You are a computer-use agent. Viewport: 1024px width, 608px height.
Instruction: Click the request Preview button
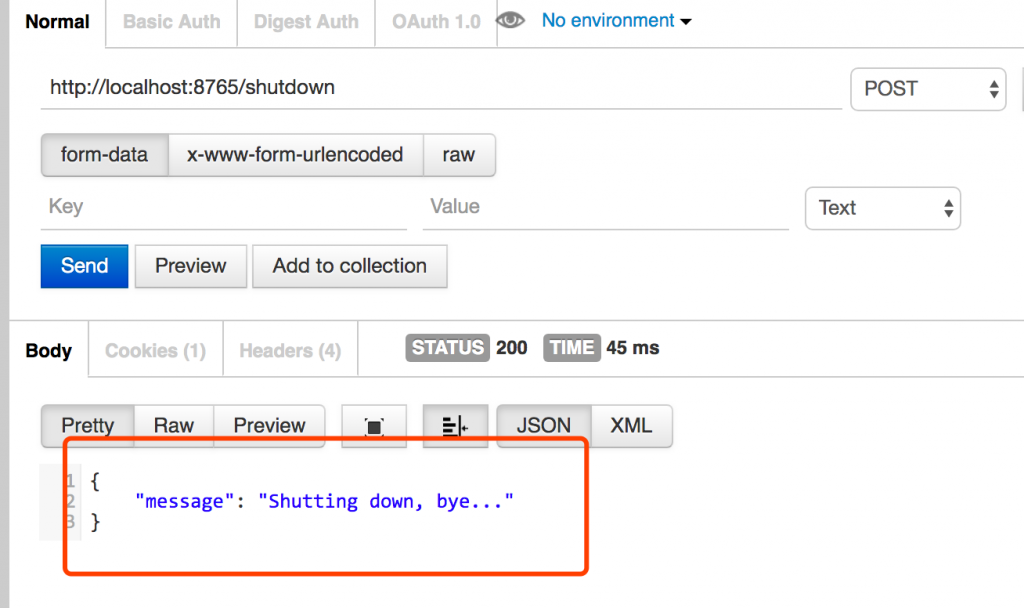point(190,266)
